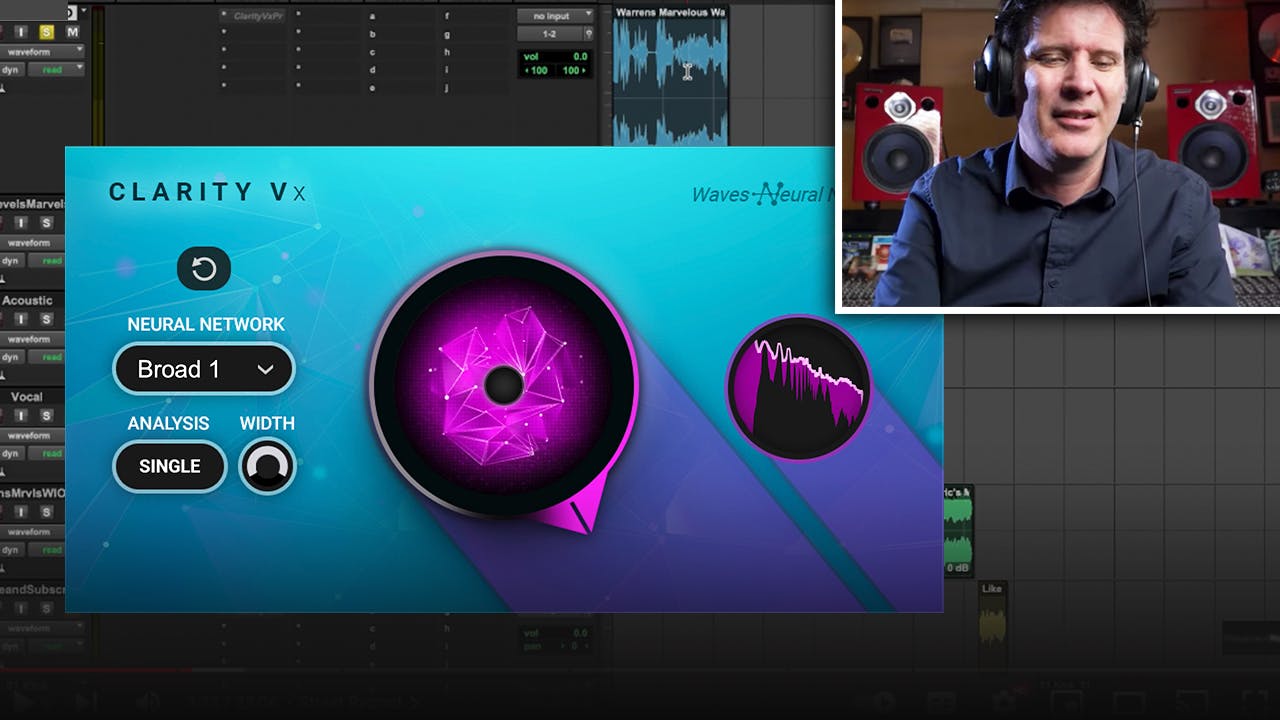Open the 1-2 output selector
This screenshot has height=720, width=1280.
tap(549, 33)
